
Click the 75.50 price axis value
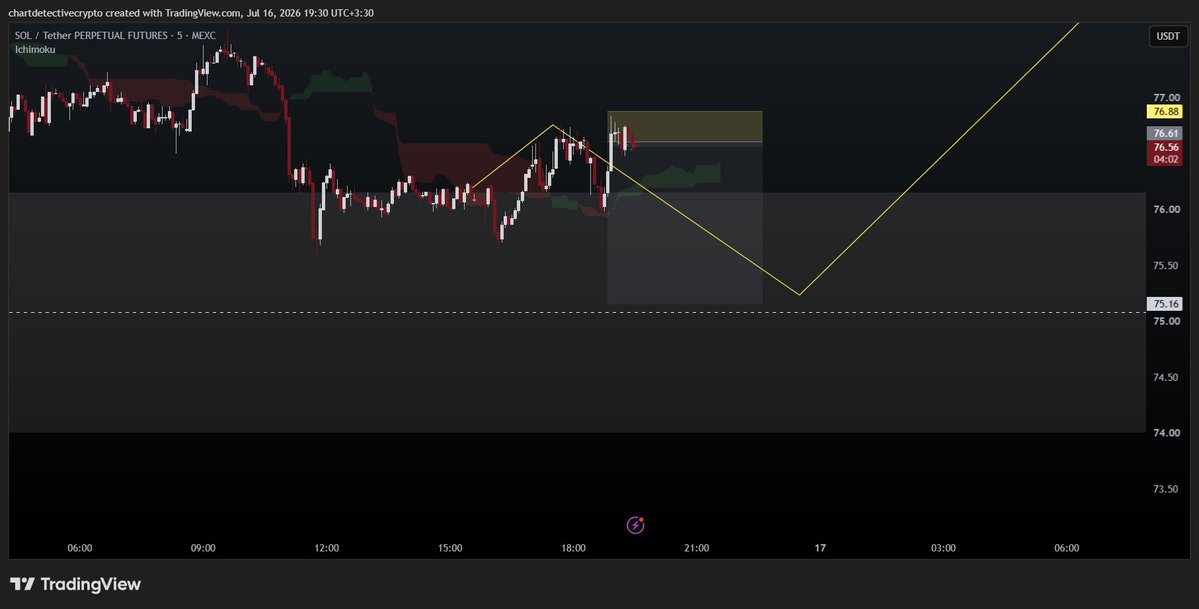coord(1166,265)
